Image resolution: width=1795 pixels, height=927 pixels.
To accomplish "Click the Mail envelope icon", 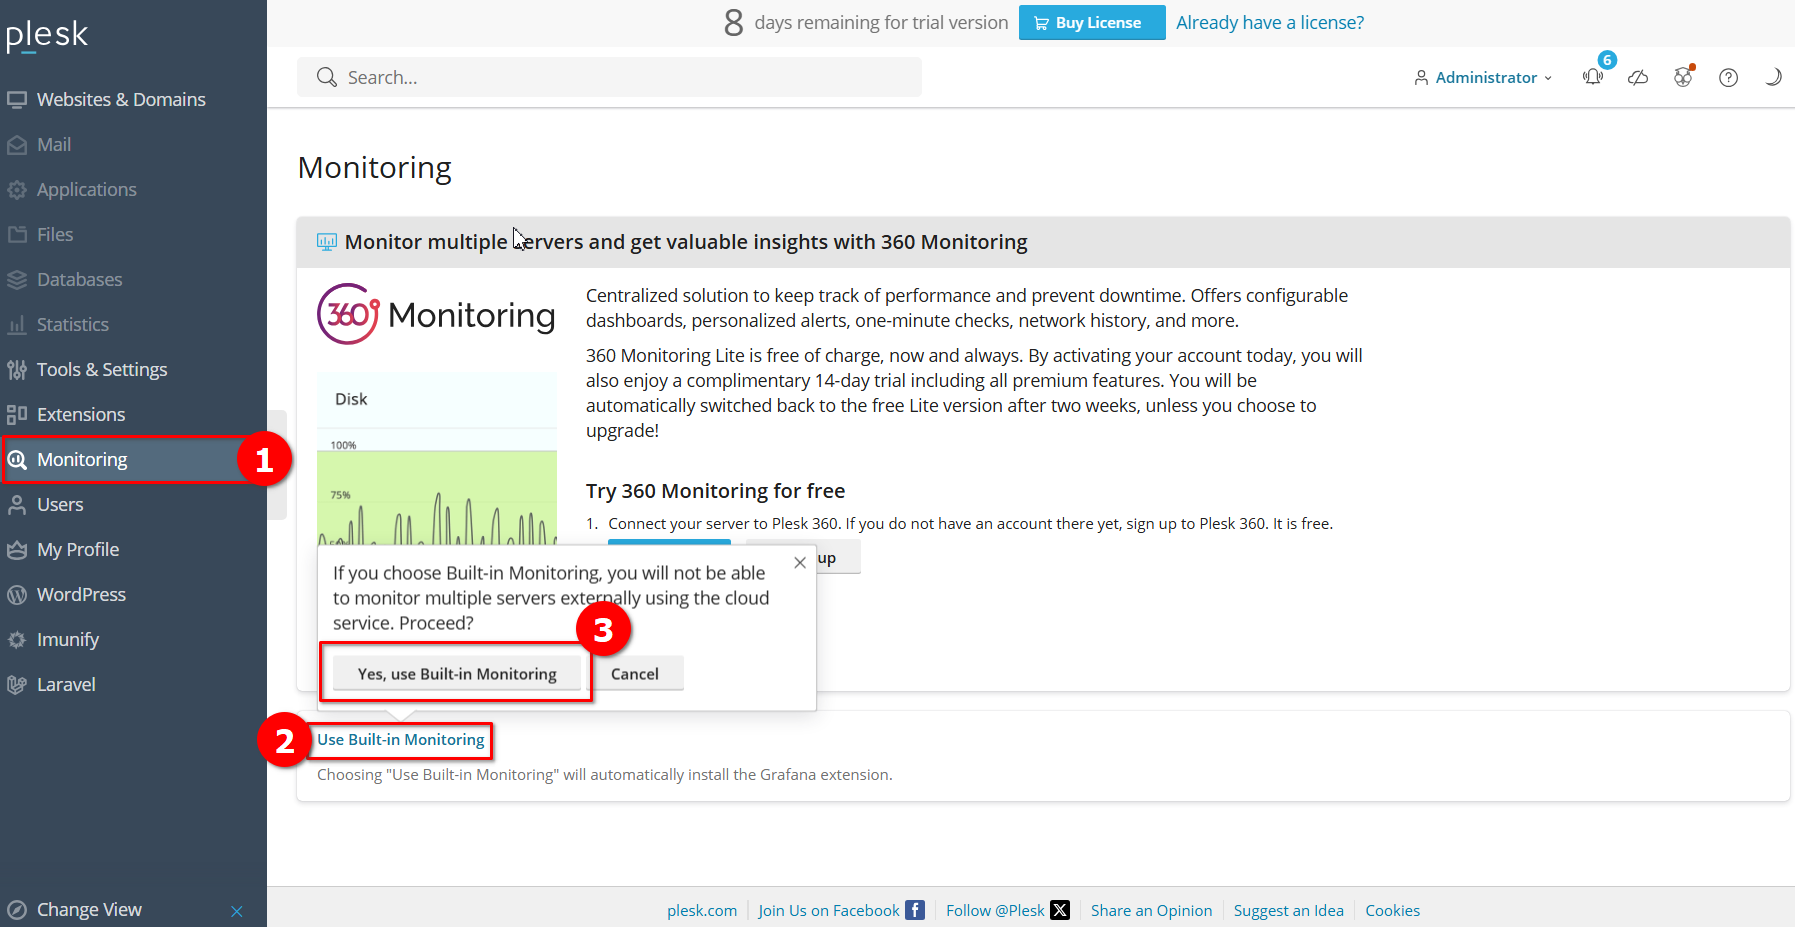I will pyautogui.click(x=17, y=145).
